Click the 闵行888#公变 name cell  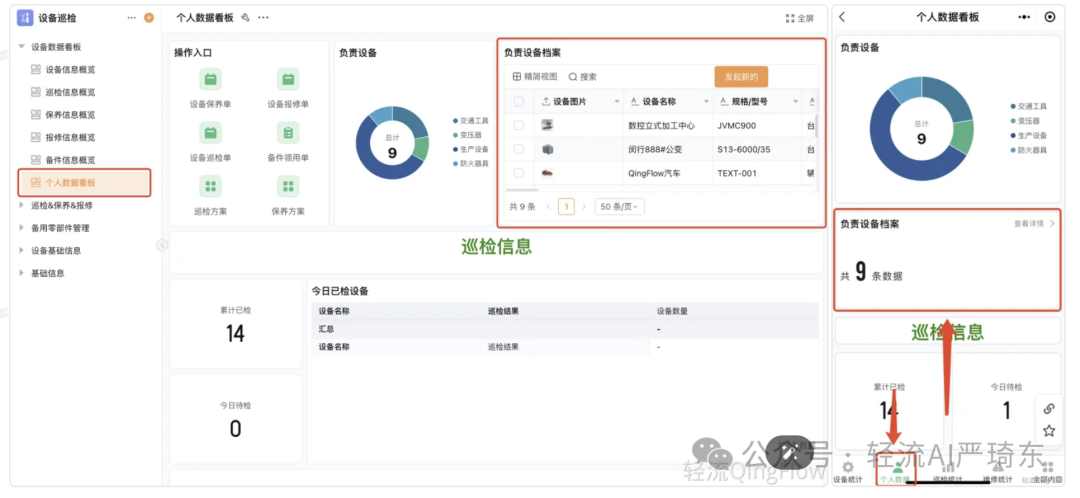667,149
